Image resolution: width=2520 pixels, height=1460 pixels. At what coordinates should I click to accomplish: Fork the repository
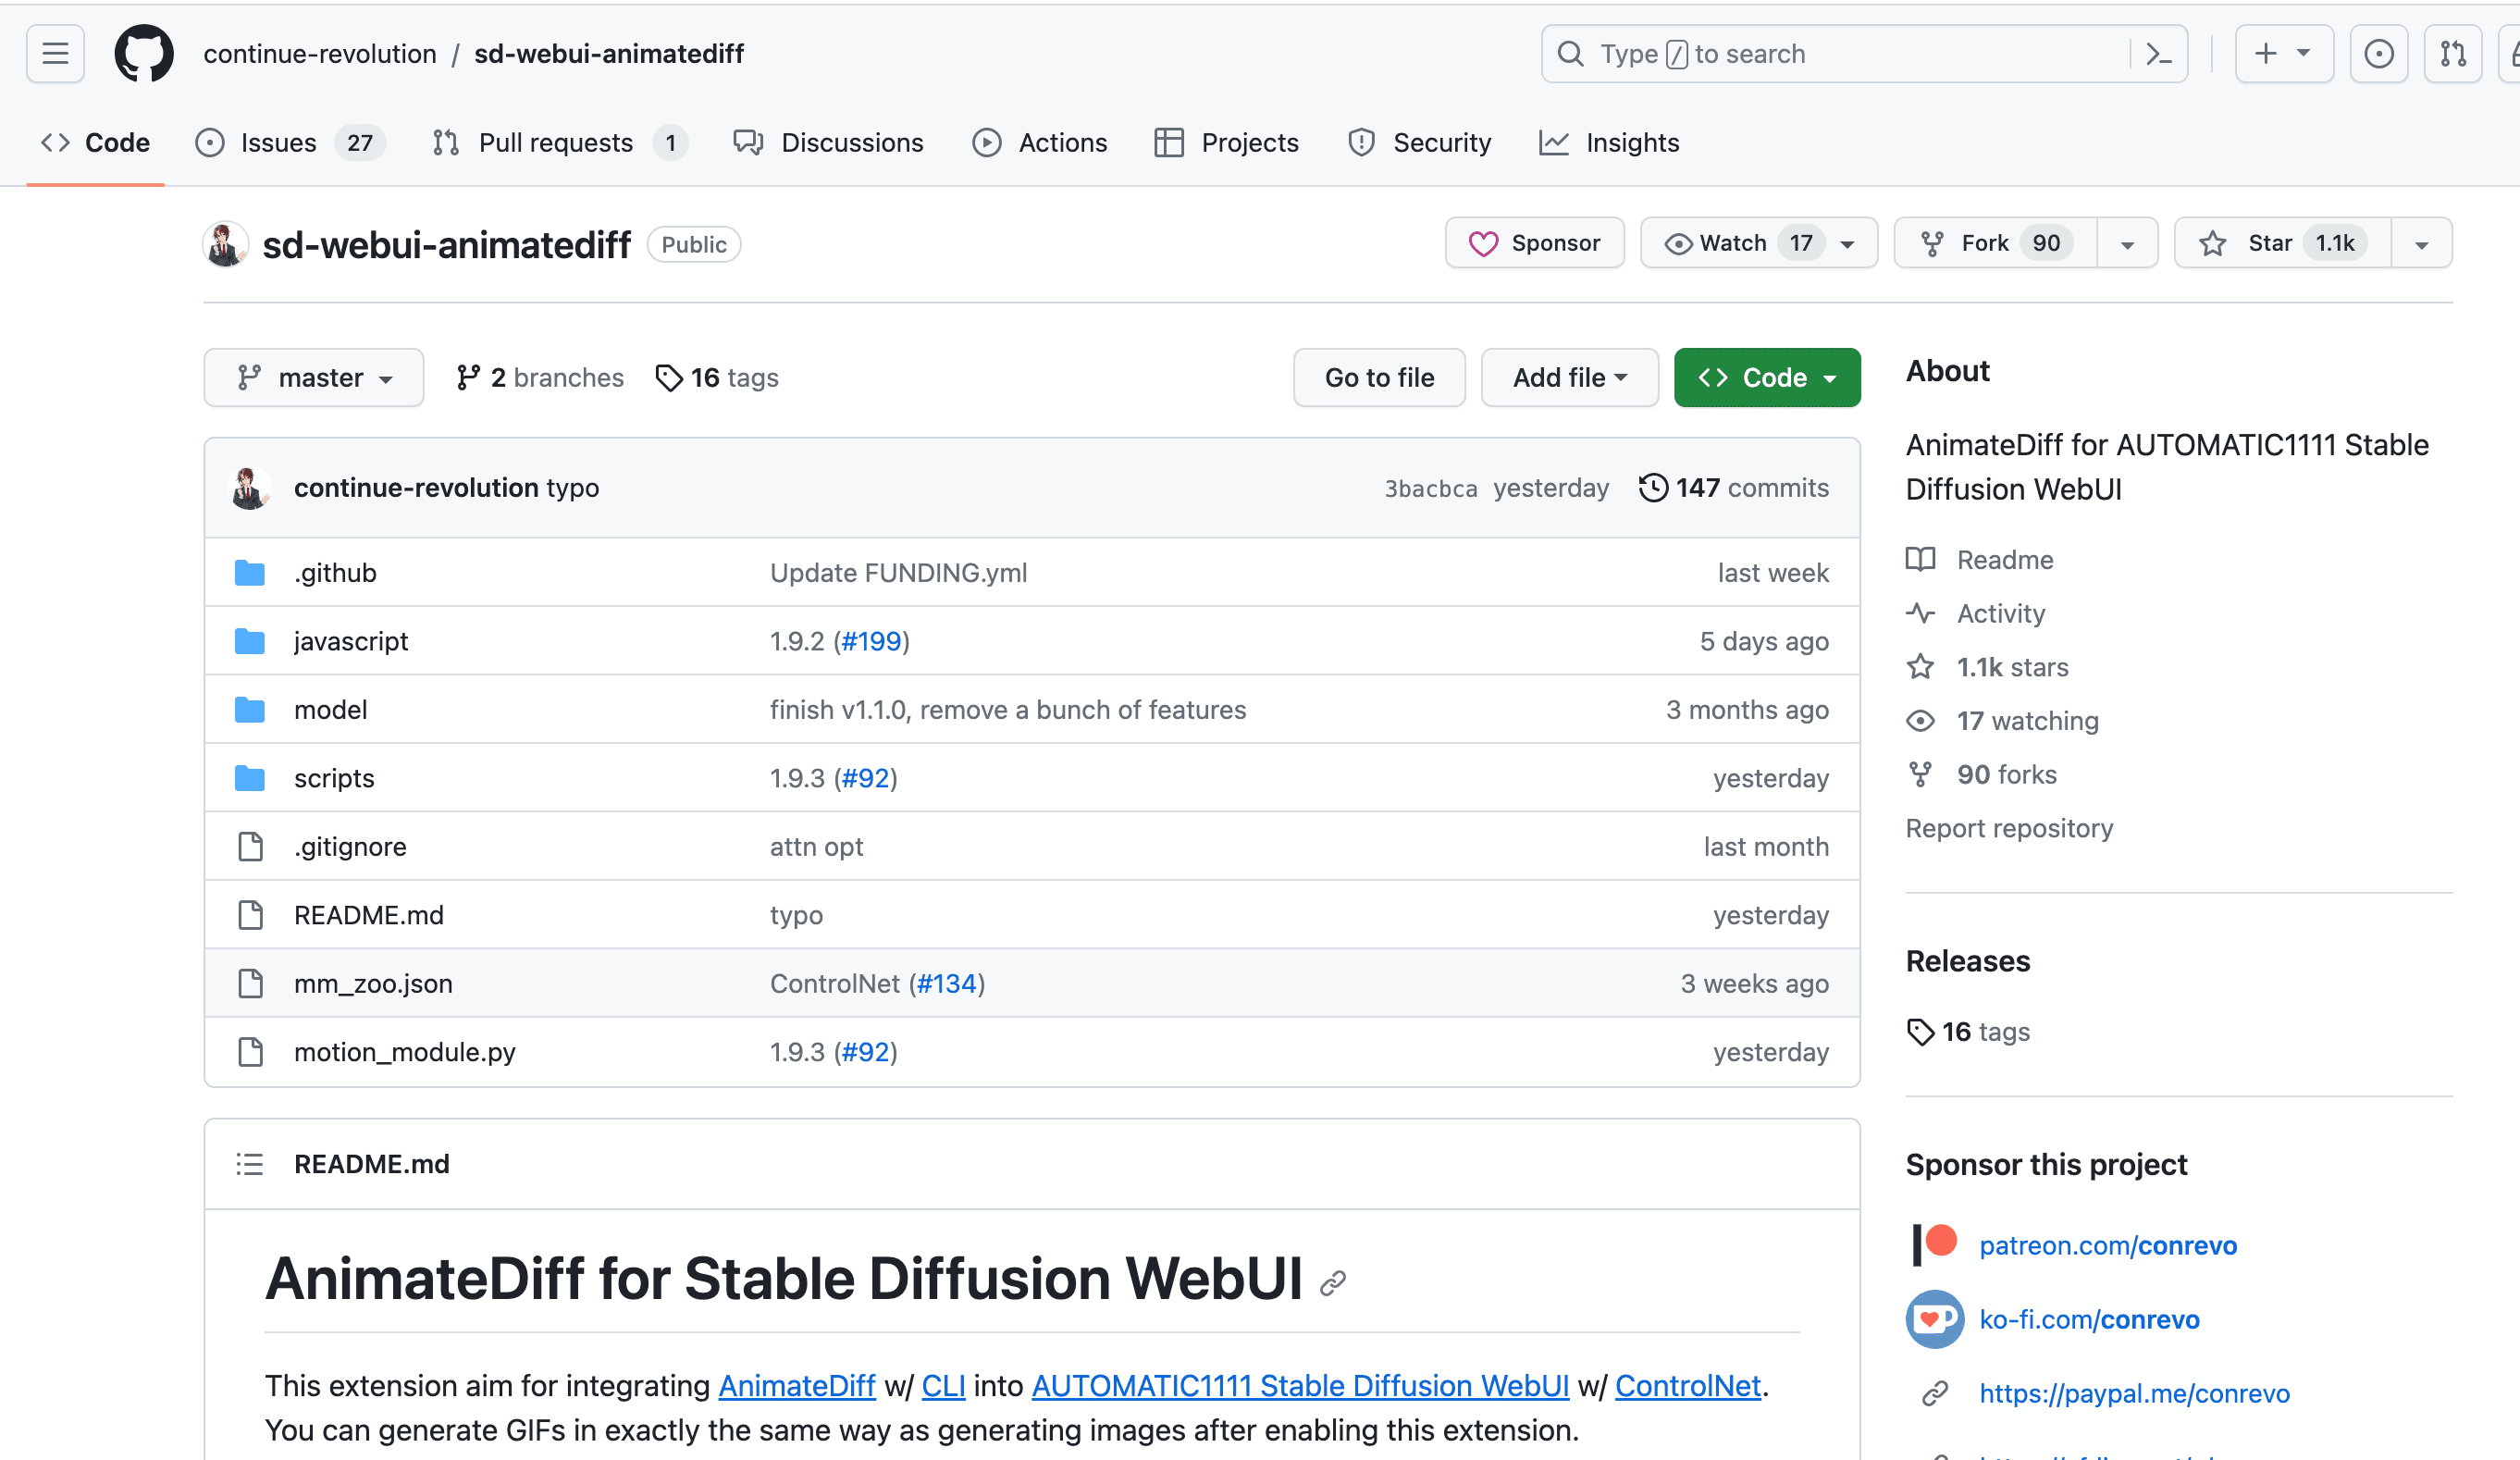1996,243
